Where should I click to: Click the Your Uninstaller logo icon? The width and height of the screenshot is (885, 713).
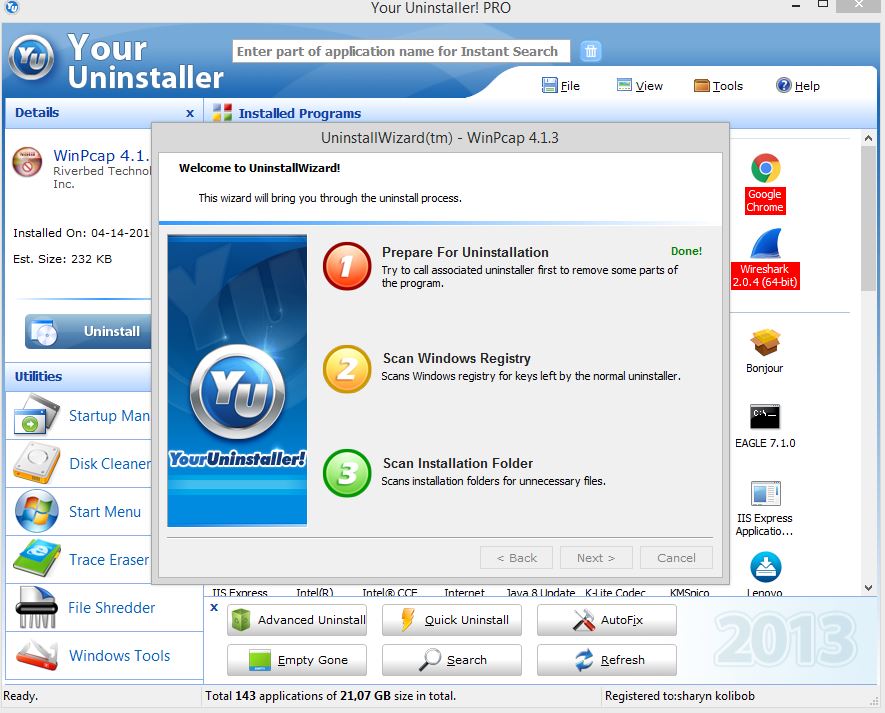click(x=32, y=57)
